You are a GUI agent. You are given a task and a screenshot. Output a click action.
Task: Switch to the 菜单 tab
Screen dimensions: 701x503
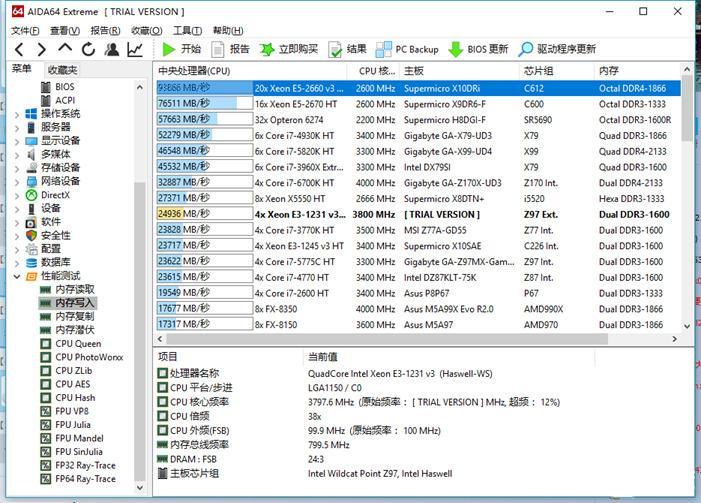(21, 68)
